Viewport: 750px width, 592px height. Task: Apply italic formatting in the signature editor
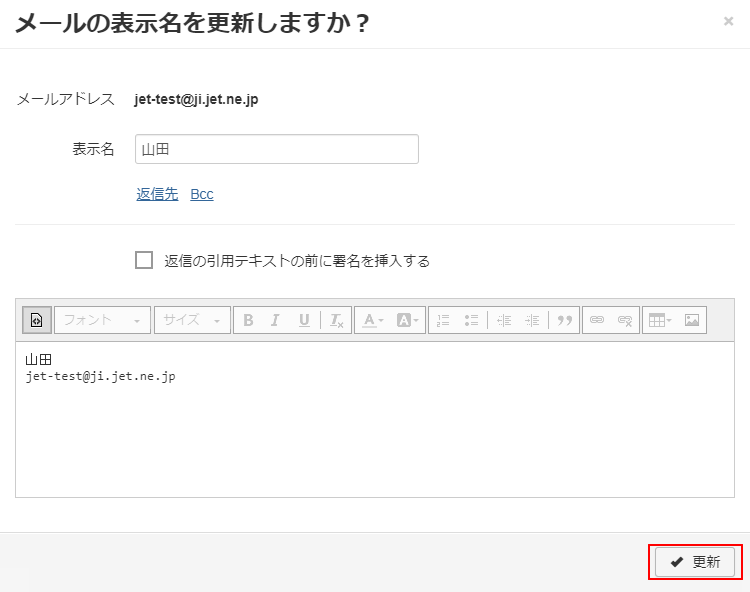[x=276, y=320]
